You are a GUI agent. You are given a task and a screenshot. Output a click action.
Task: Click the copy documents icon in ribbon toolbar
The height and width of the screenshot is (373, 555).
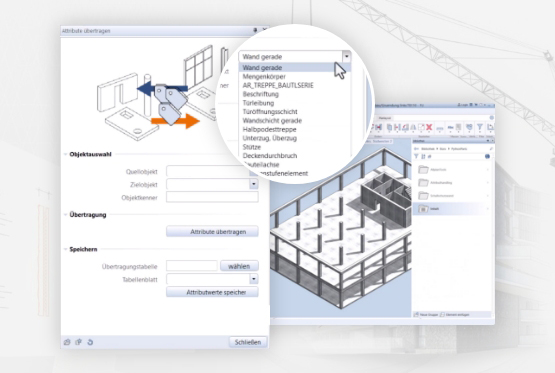[x=389, y=127]
